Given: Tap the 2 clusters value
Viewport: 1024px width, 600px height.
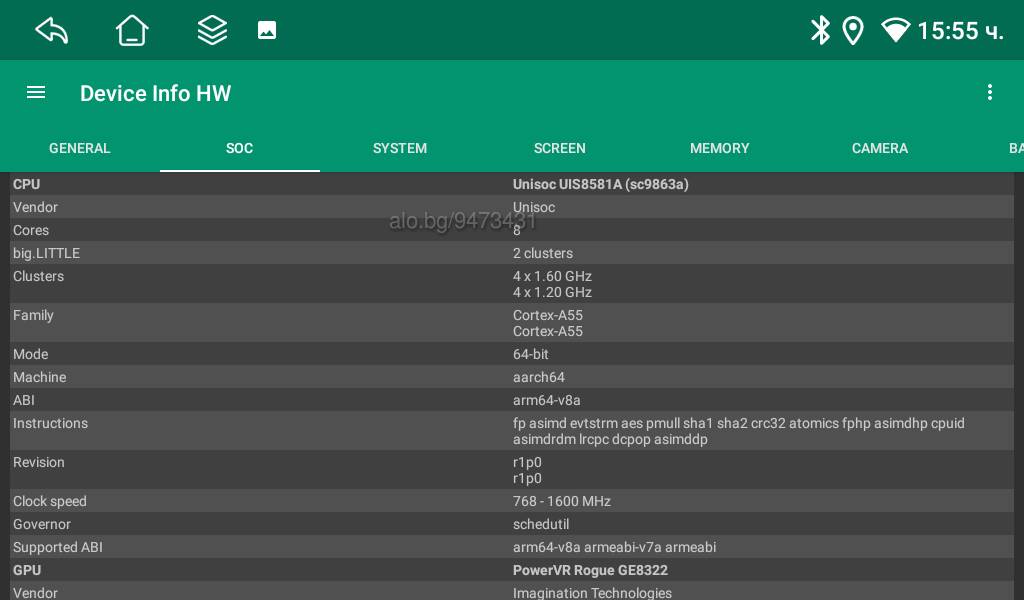Looking at the screenshot, I should click(543, 253).
